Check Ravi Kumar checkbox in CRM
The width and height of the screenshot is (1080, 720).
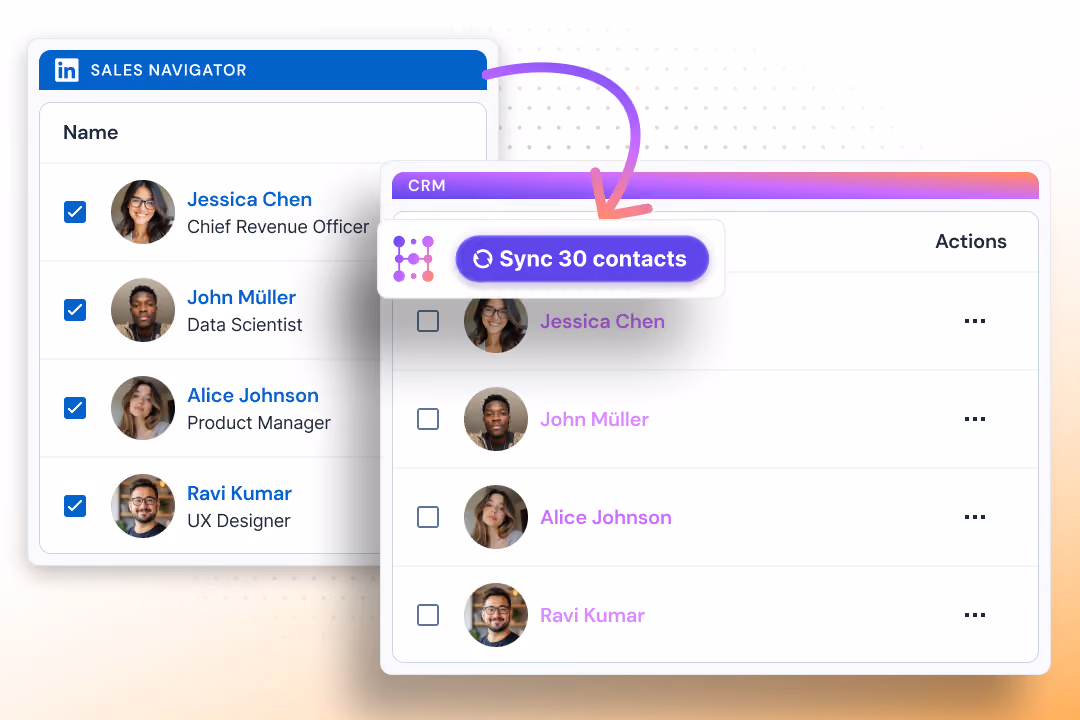[x=428, y=615]
